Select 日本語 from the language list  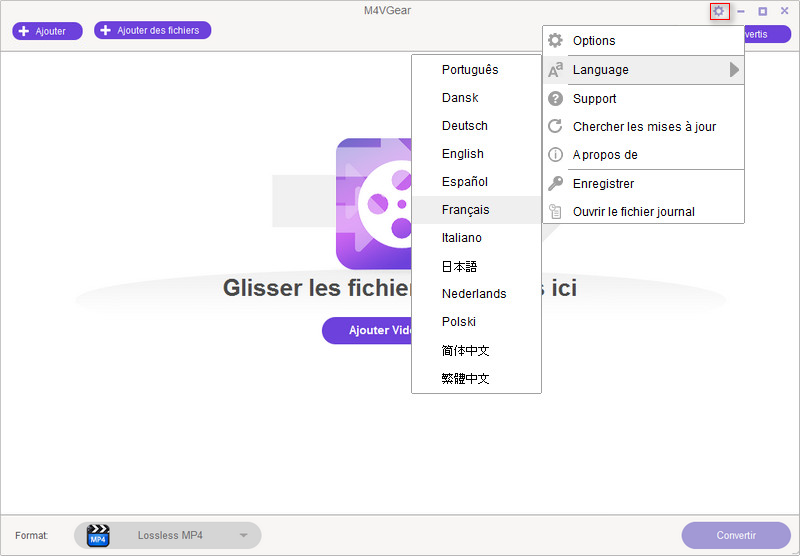coord(459,266)
